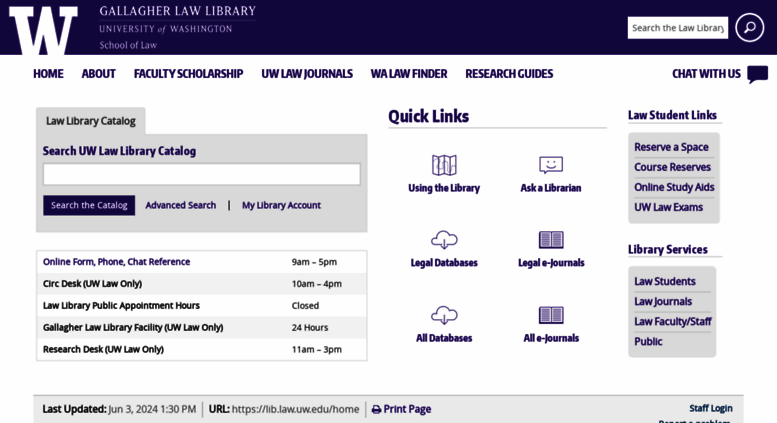This screenshot has width=777, height=423.
Task: Open Reserve a Space link
Action: point(671,147)
